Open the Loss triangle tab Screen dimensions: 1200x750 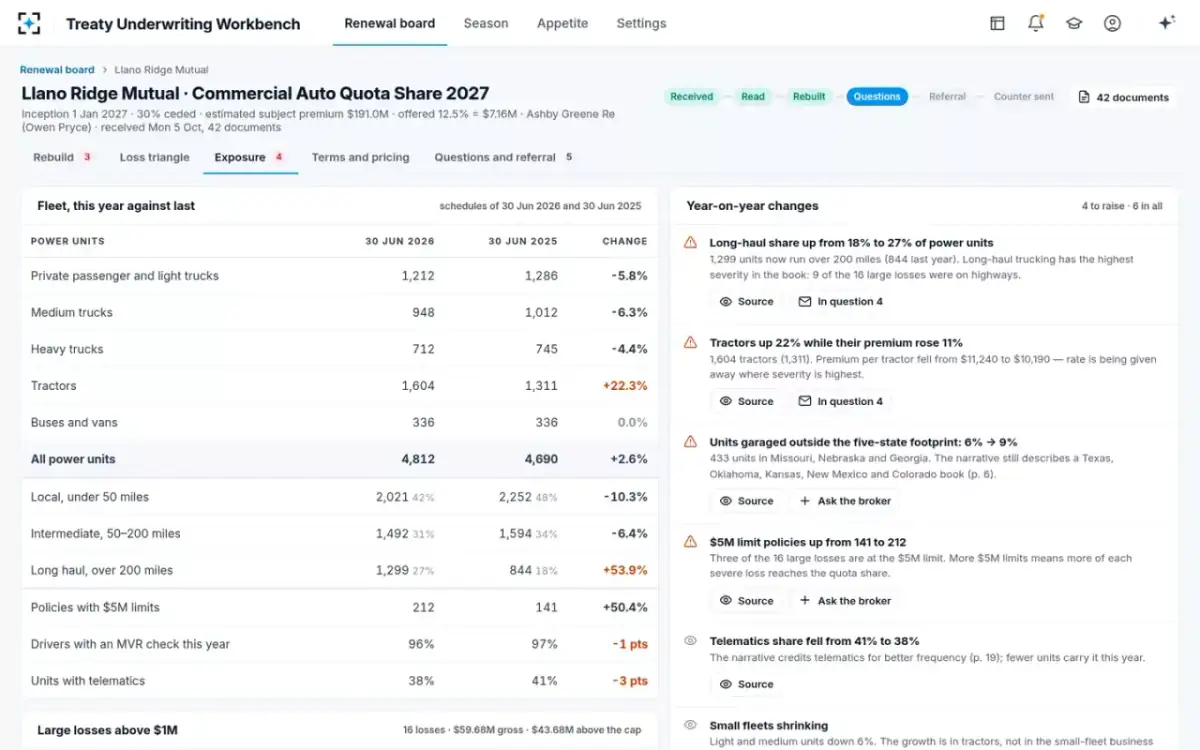(x=154, y=157)
